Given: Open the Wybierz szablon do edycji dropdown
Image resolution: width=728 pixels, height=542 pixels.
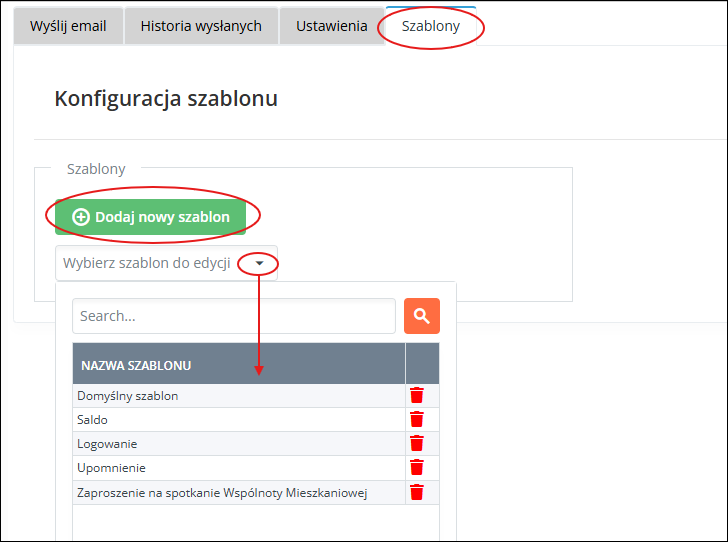Looking at the screenshot, I should (147, 263).
